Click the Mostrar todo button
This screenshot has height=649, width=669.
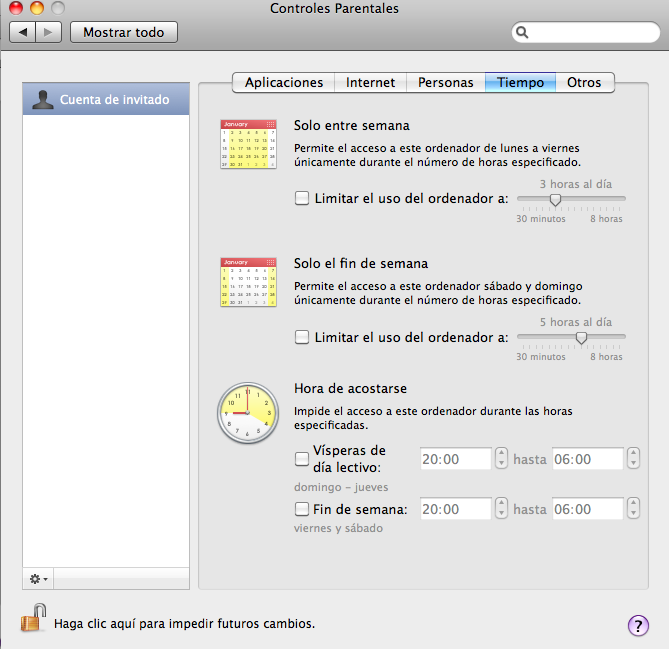coord(123,32)
